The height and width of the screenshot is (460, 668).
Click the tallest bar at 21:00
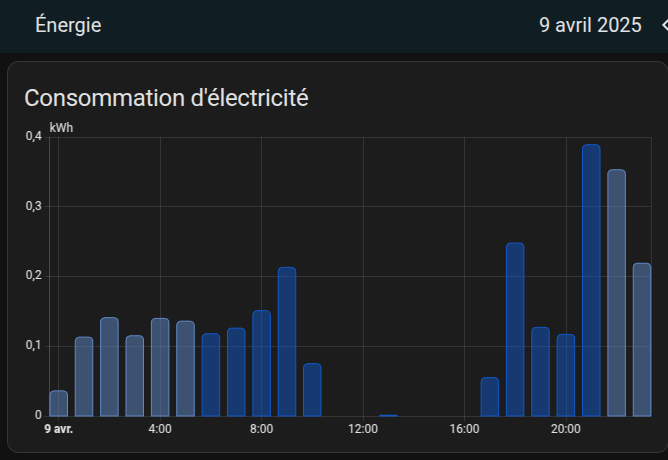[591, 280]
